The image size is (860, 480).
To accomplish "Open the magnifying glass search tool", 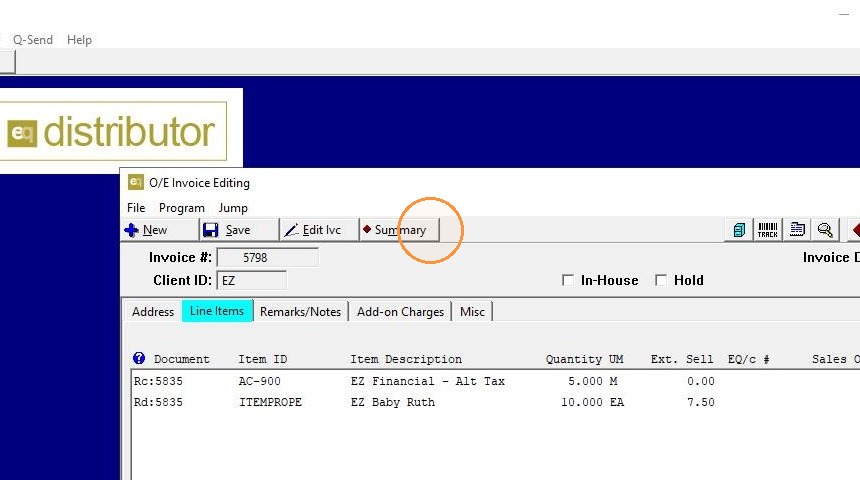I will pos(825,230).
